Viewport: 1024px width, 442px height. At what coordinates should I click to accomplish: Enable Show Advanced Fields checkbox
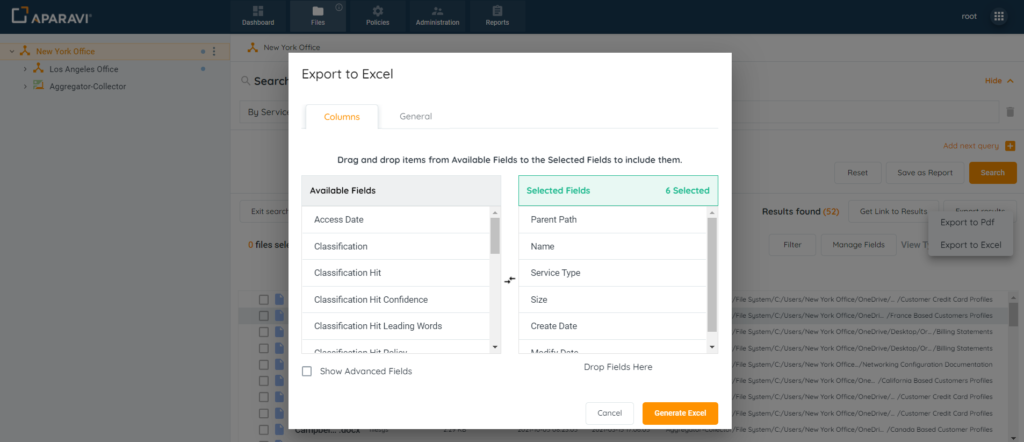click(307, 371)
